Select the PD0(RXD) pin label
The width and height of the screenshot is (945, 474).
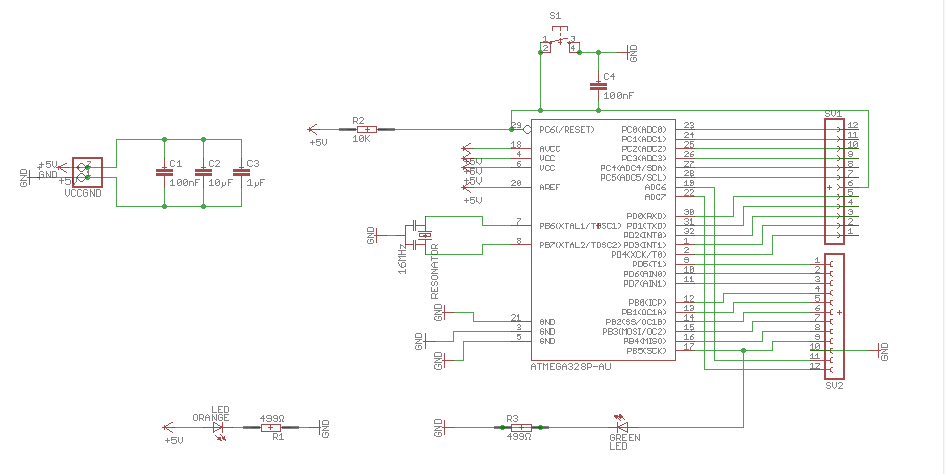tap(647, 216)
